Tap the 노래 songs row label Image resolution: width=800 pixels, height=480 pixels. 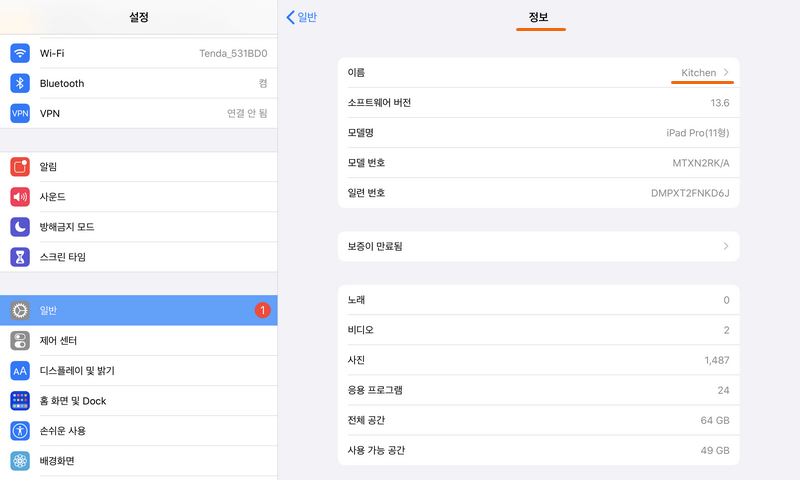(x=356, y=300)
